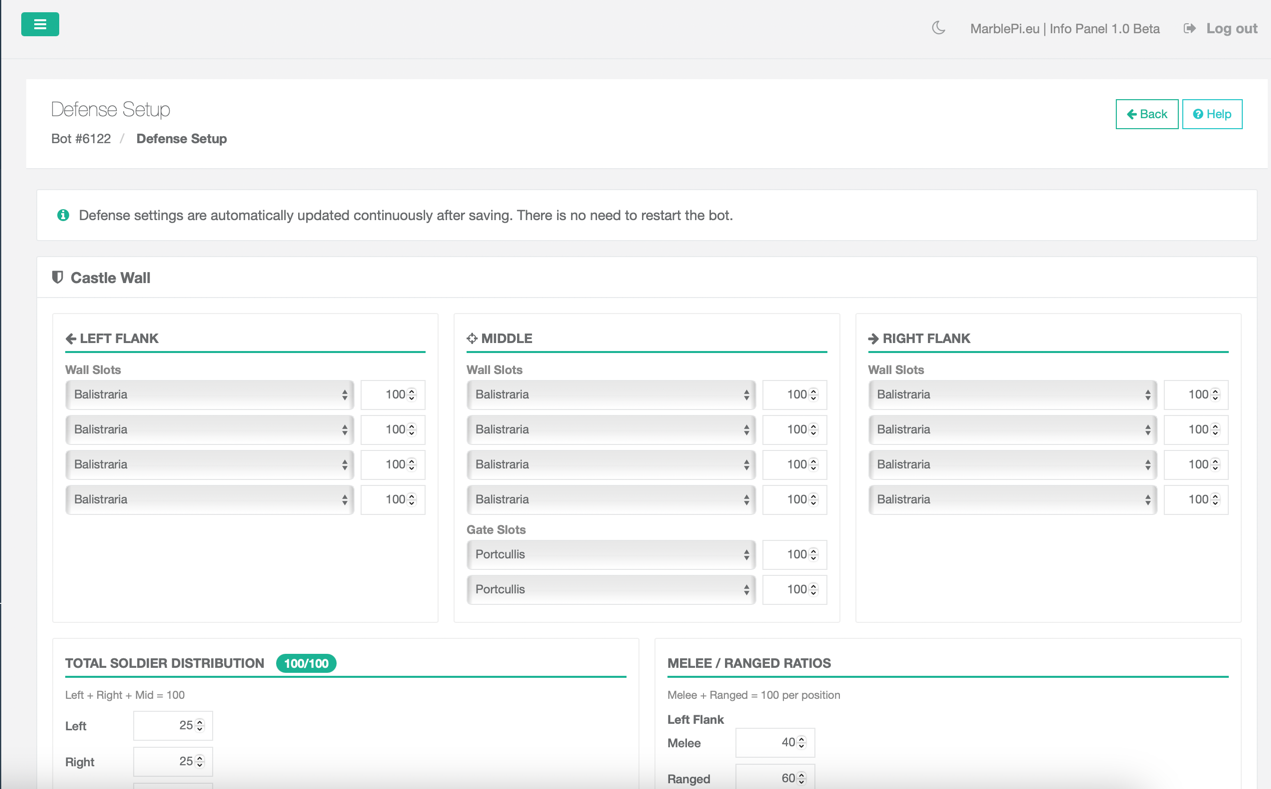Click the Middle crosshair icon
The height and width of the screenshot is (789, 1271).
click(472, 339)
